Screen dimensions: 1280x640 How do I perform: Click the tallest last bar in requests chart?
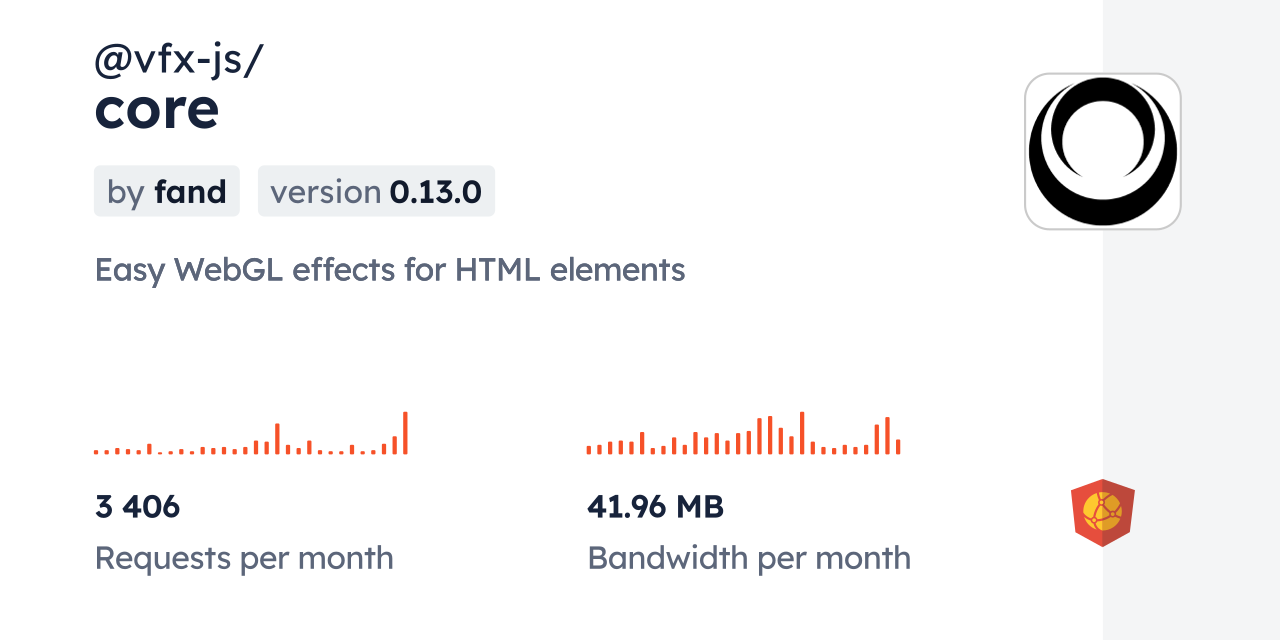tap(405, 433)
